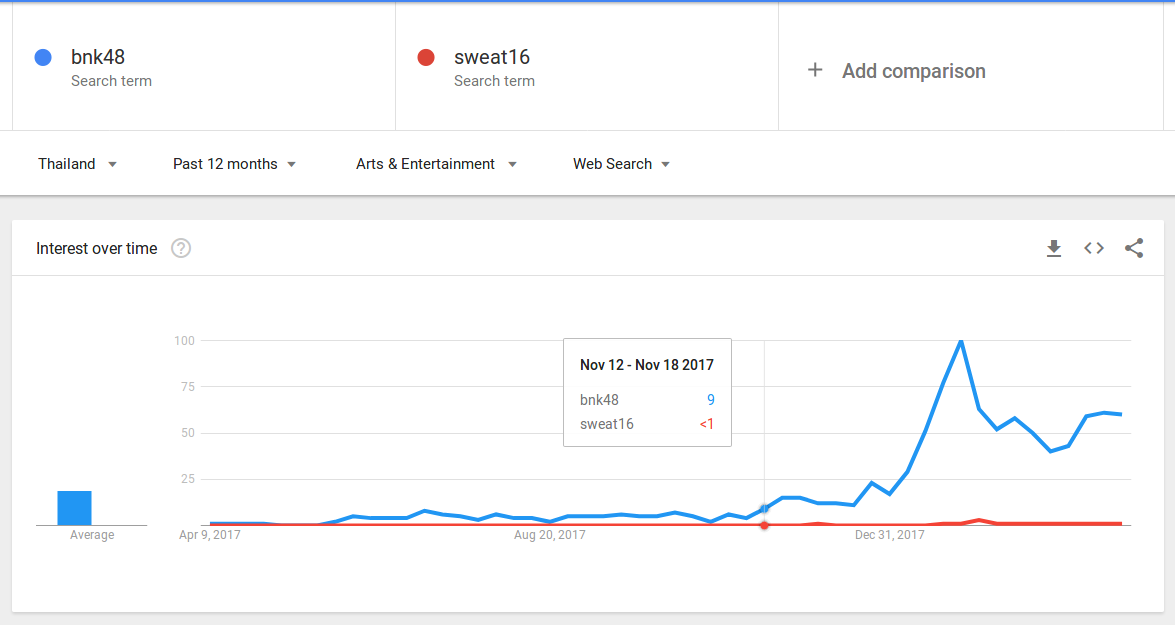Click the Average label under the bar

[92, 535]
